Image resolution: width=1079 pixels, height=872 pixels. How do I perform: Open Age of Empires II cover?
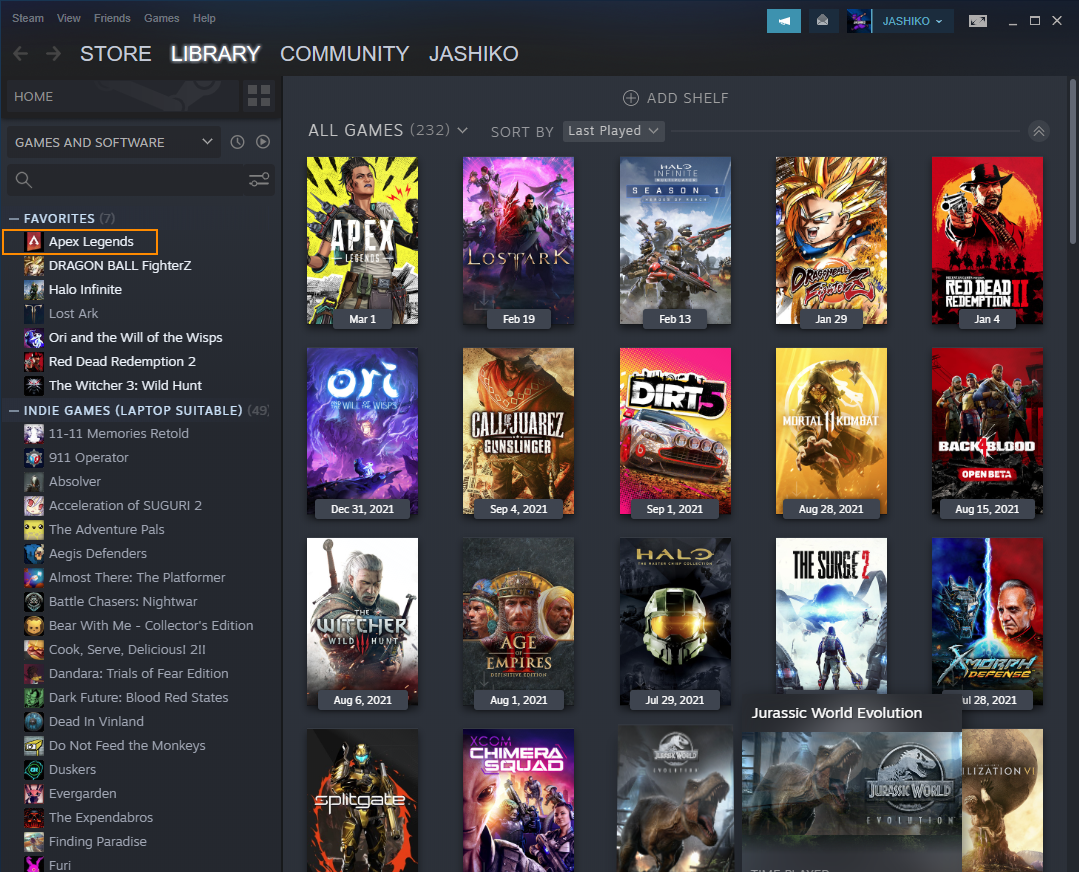click(x=518, y=621)
